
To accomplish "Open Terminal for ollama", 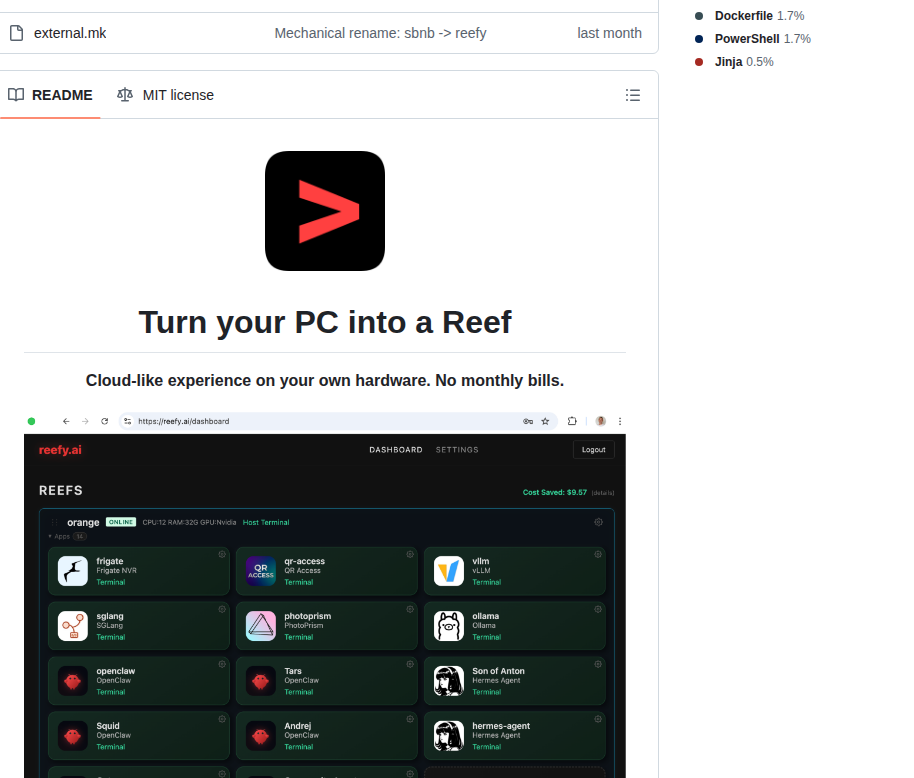I will coord(487,637).
